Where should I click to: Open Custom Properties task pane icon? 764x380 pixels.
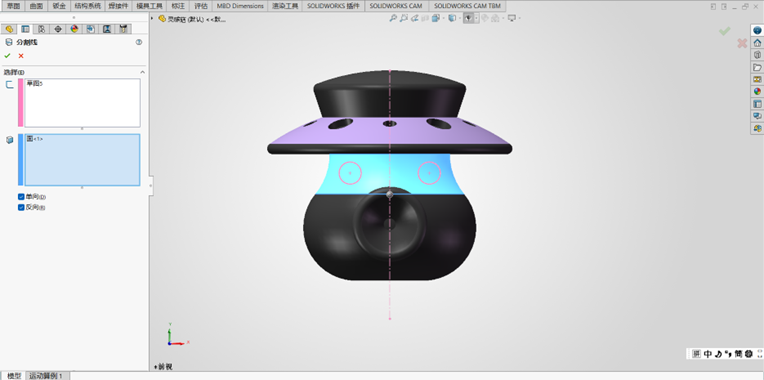pos(757,104)
